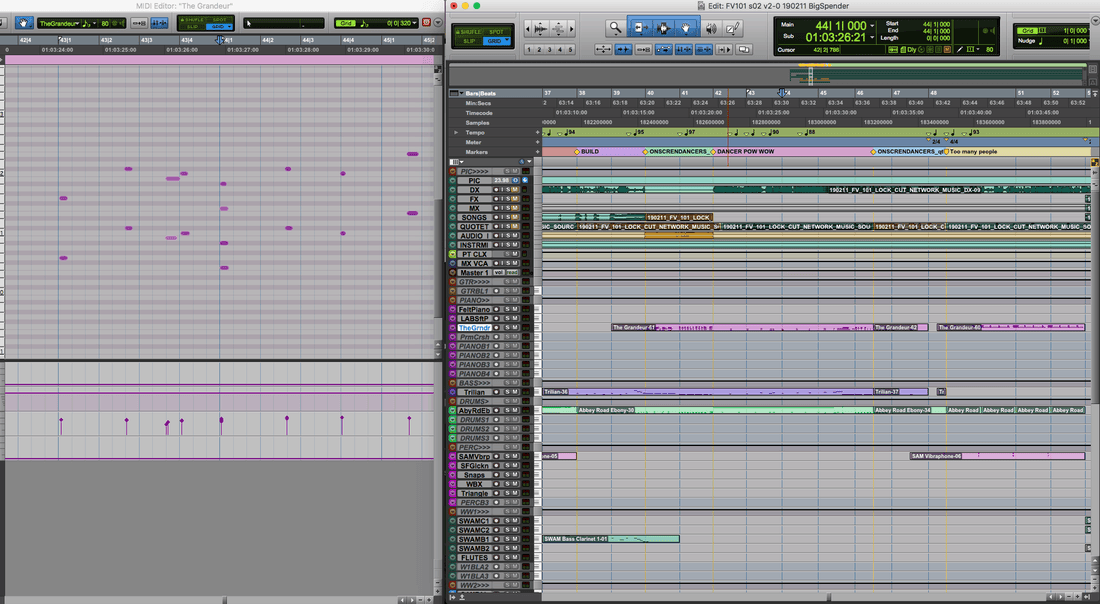Screen dimensions: 1100x604
Task: Open the Grid mode dropdown arrow
Action: pyautogui.click(x=507, y=41)
